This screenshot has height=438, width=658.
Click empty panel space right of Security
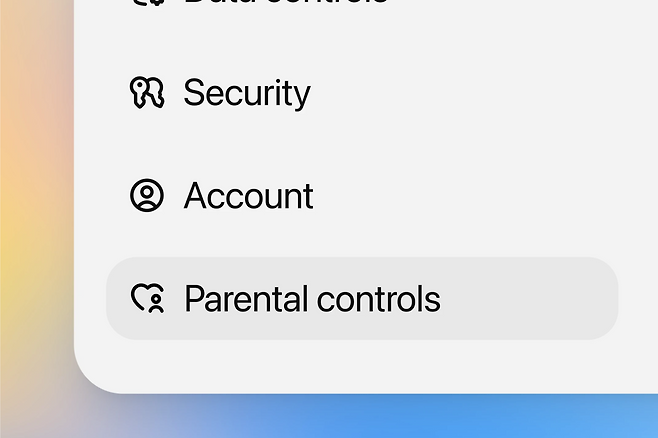coord(480,93)
